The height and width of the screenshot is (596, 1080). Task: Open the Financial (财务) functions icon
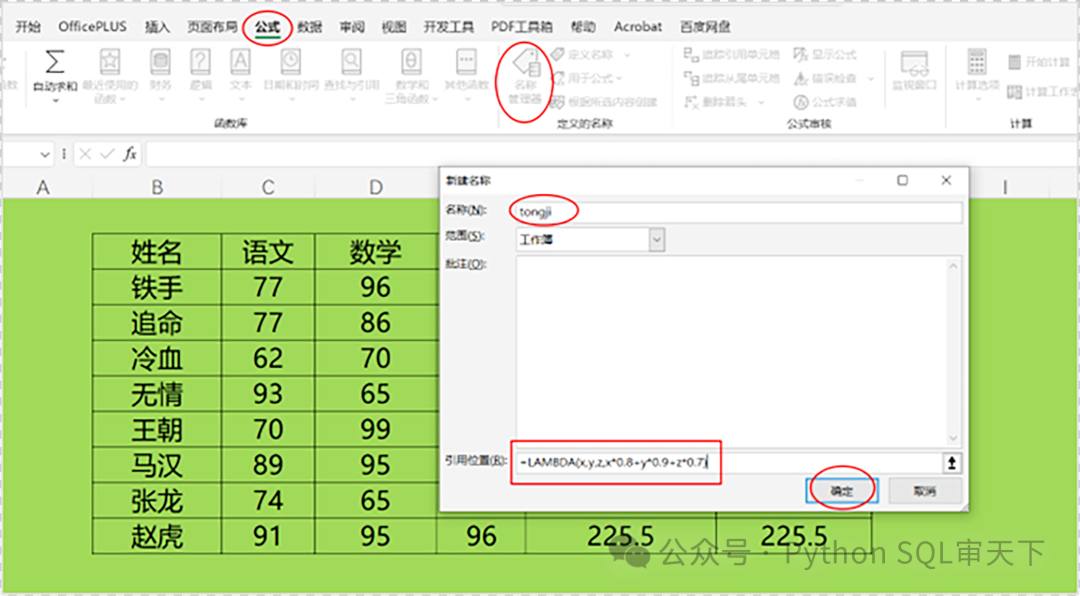160,64
